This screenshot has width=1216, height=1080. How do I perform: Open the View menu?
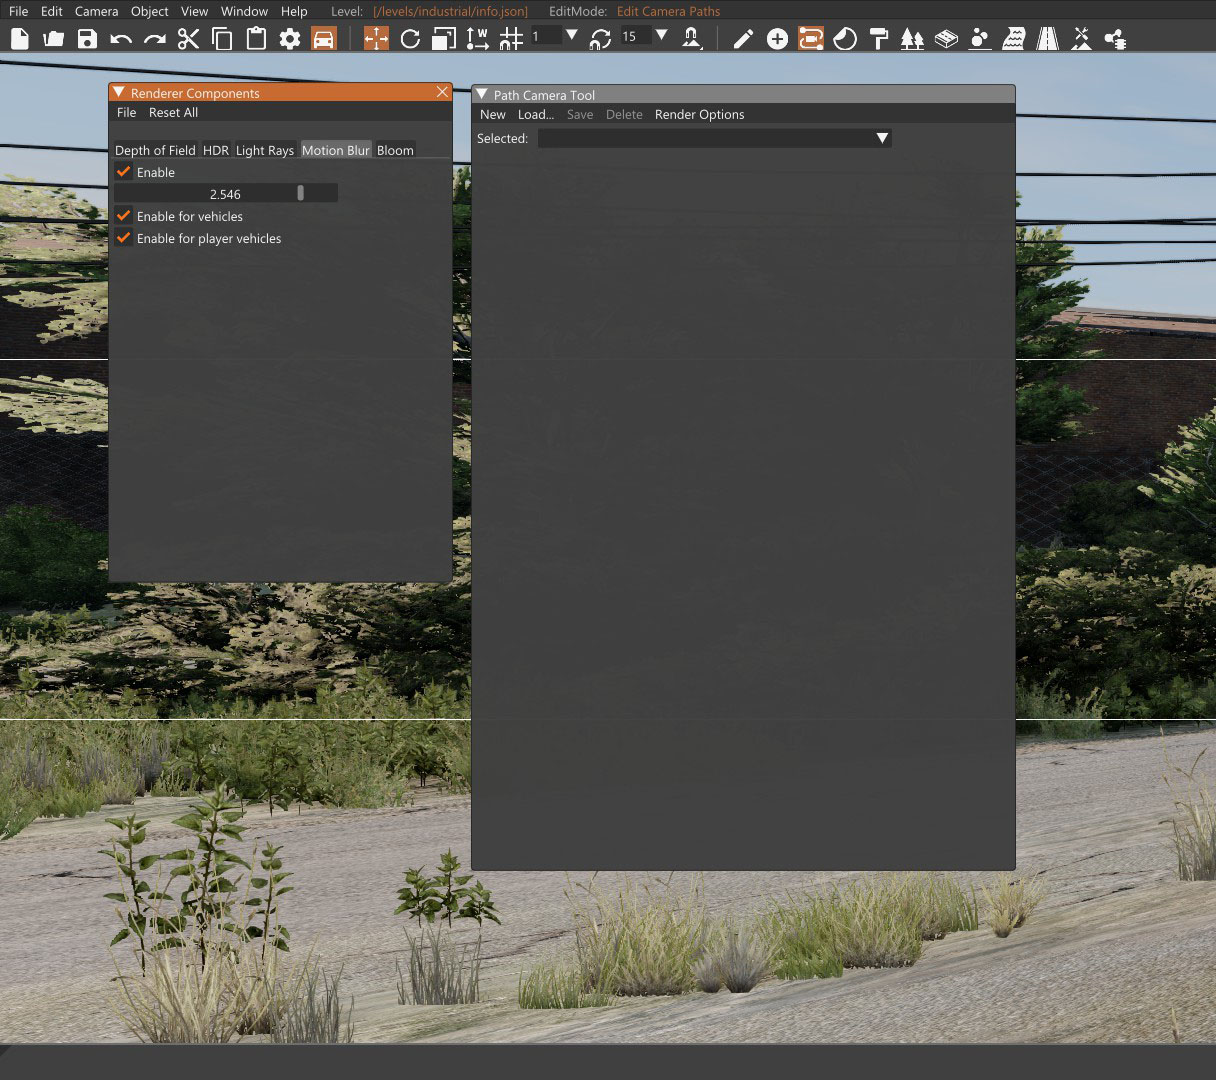tap(194, 11)
